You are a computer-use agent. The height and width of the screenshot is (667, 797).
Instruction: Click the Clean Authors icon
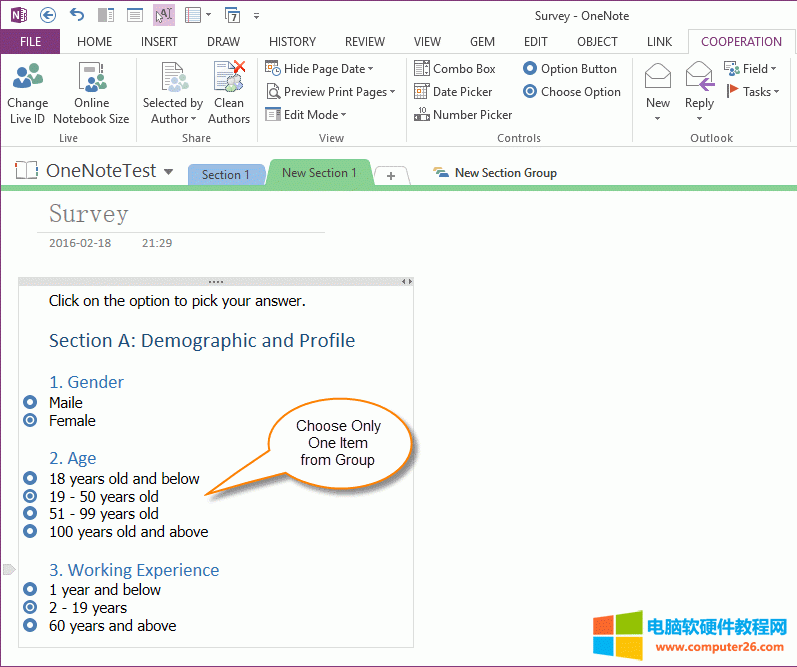tap(229, 78)
